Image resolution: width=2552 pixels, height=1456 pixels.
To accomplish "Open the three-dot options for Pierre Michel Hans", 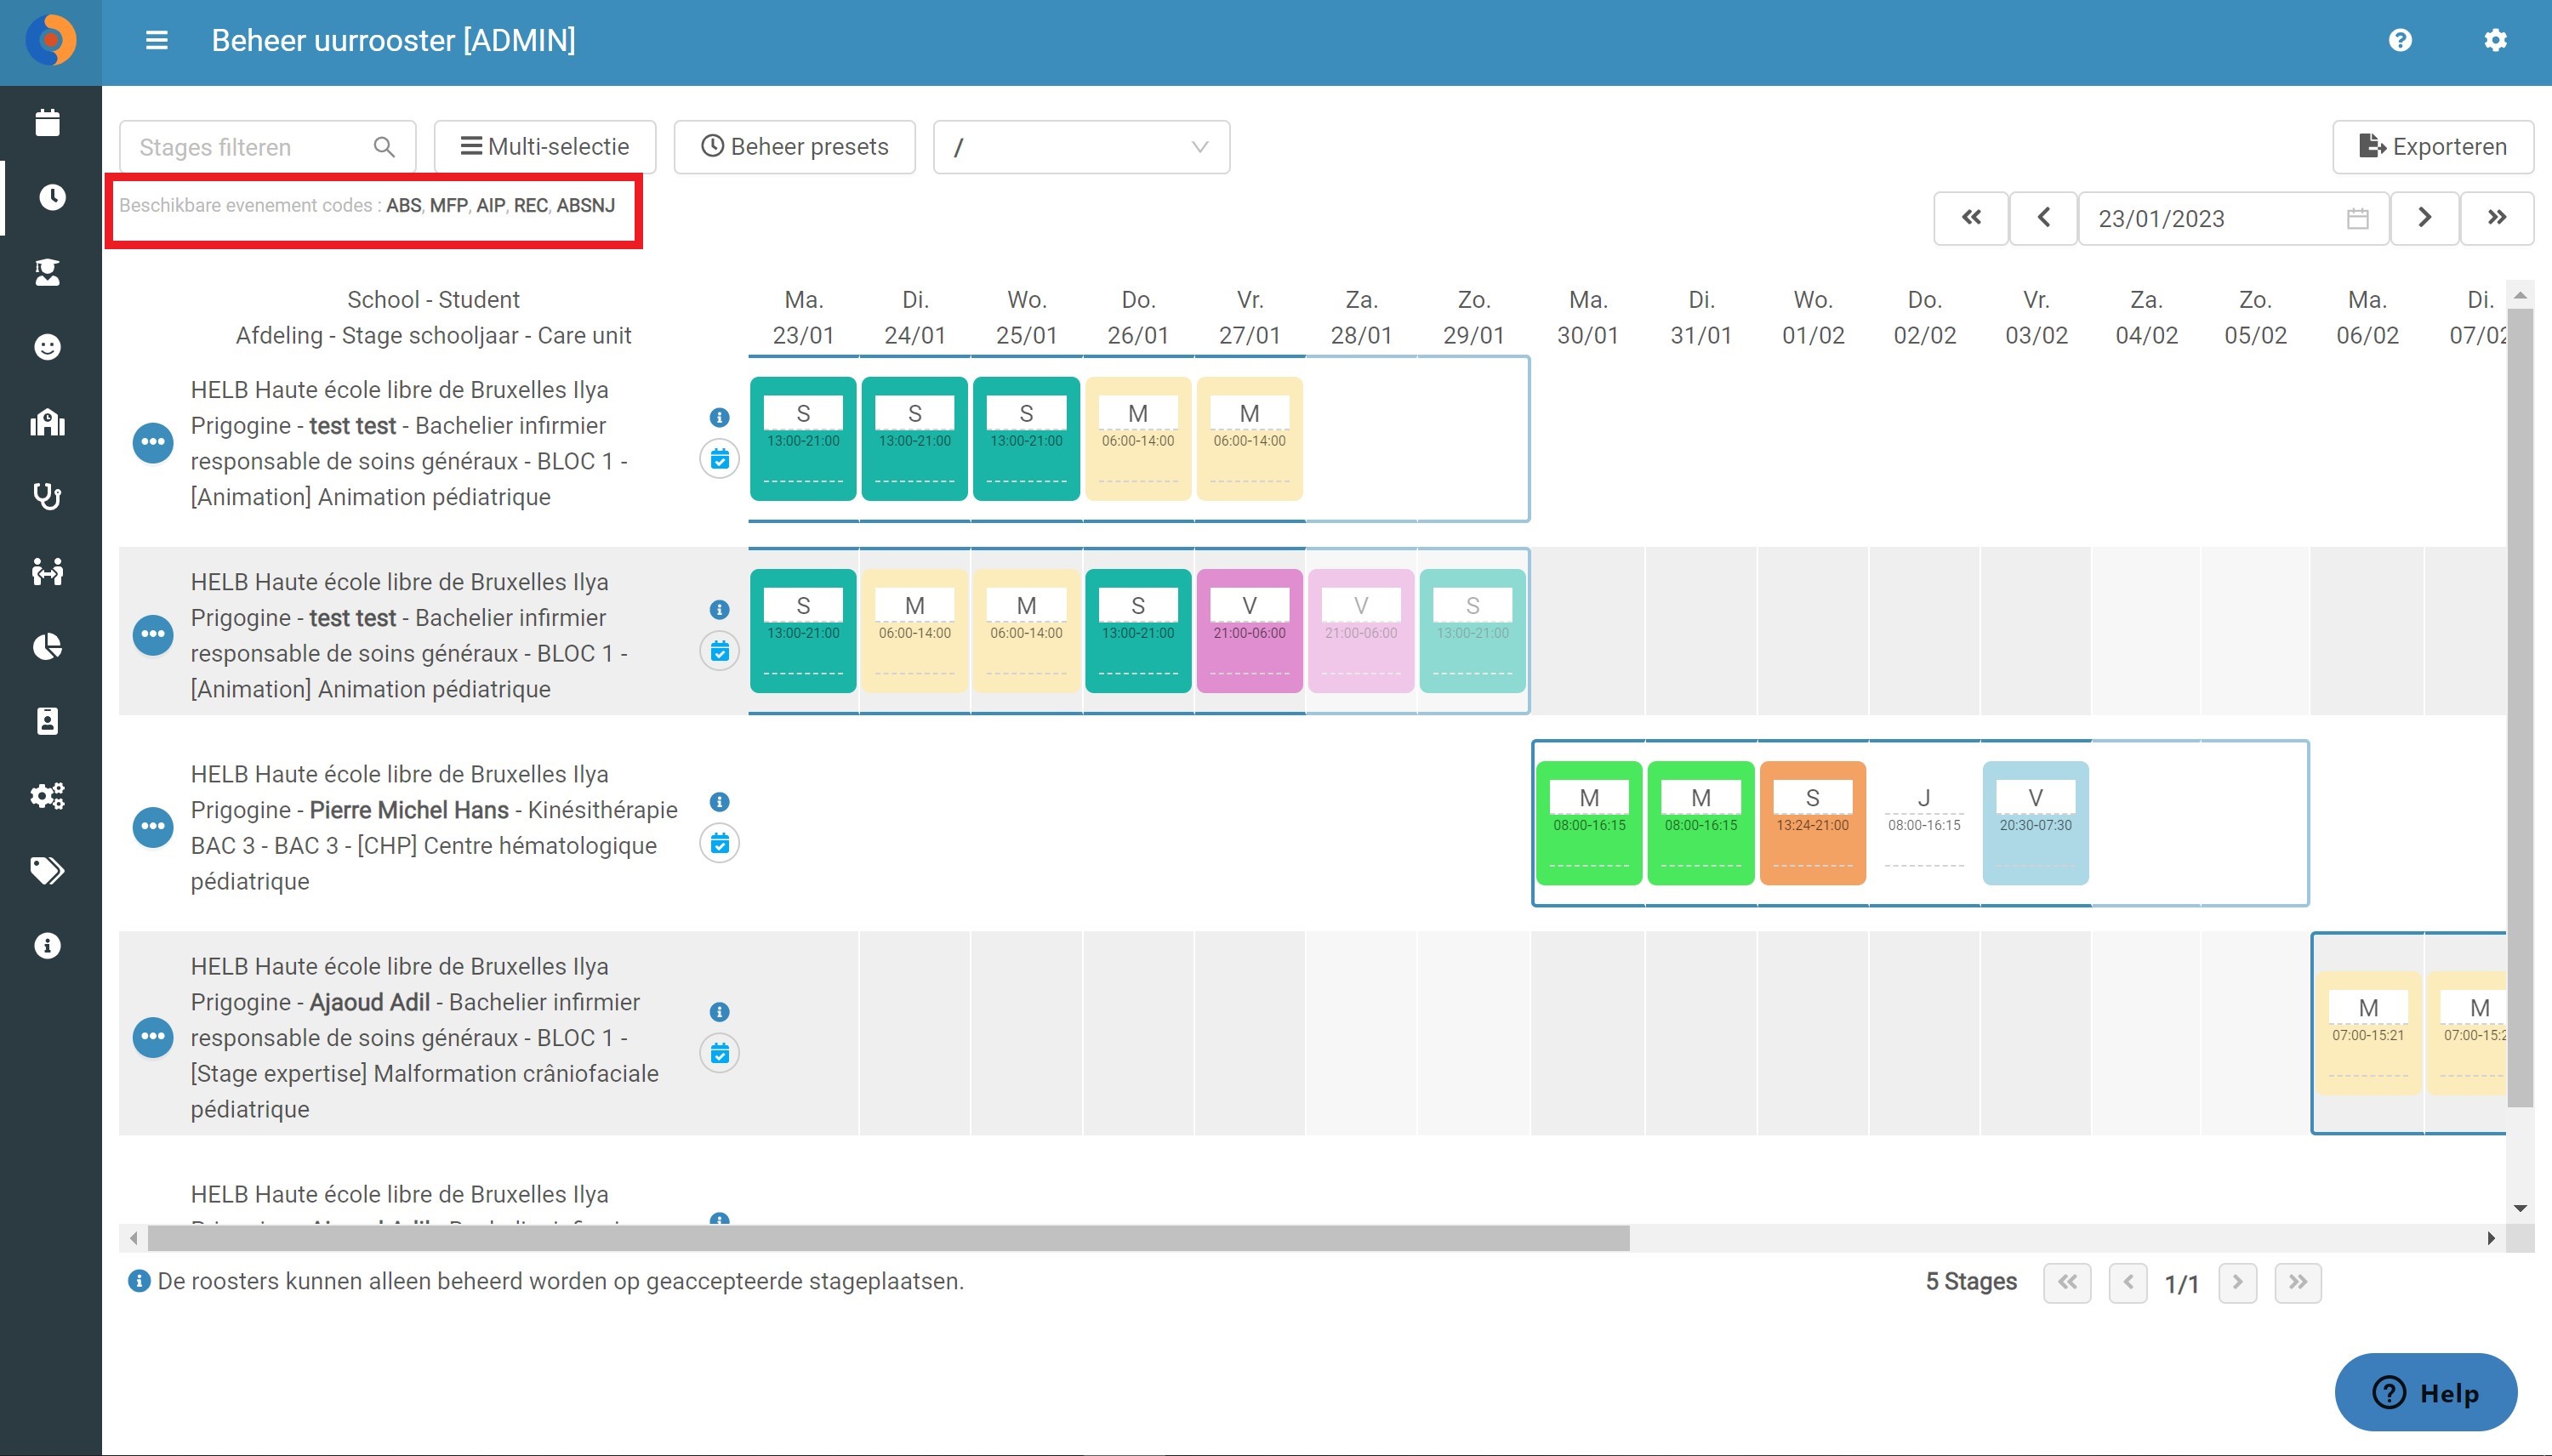I will tap(153, 827).
